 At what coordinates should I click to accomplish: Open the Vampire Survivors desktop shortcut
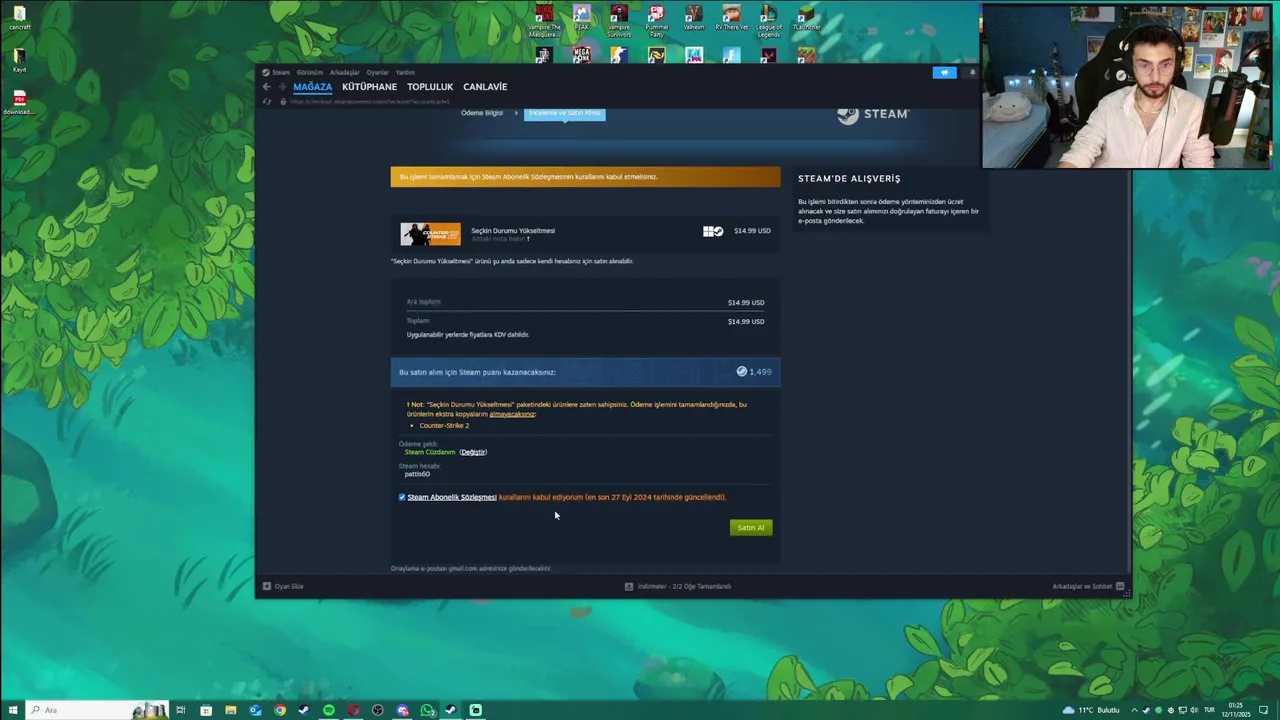(619, 21)
